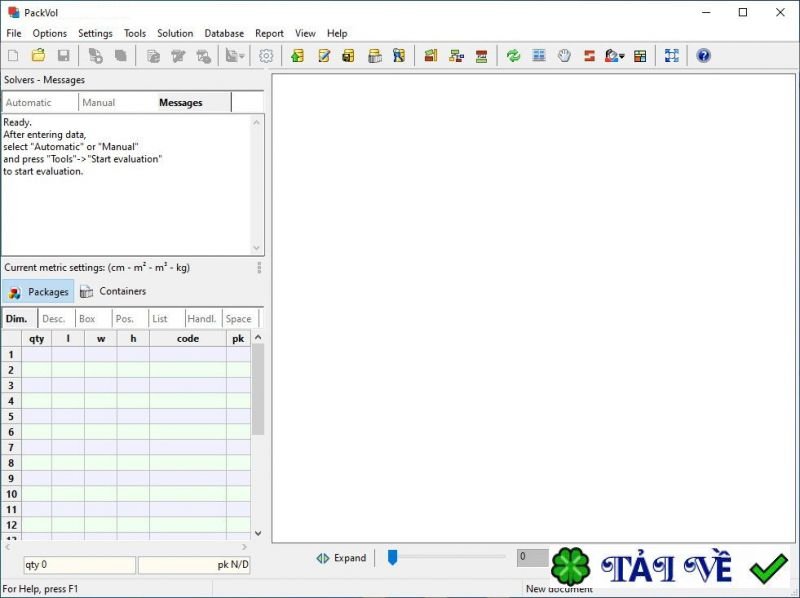Click the Expand control above the status bar
This screenshot has width=800, height=598.
(341, 557)
